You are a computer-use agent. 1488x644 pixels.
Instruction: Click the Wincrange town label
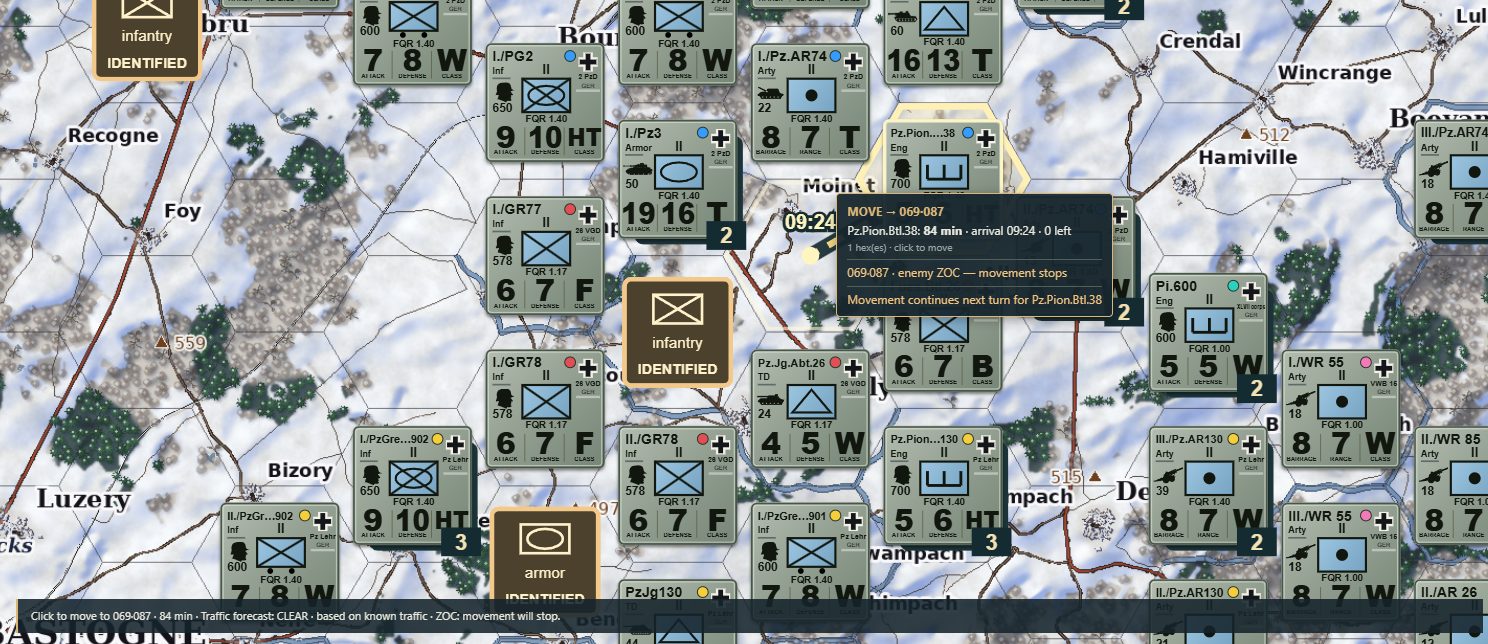coord(1334,73)
